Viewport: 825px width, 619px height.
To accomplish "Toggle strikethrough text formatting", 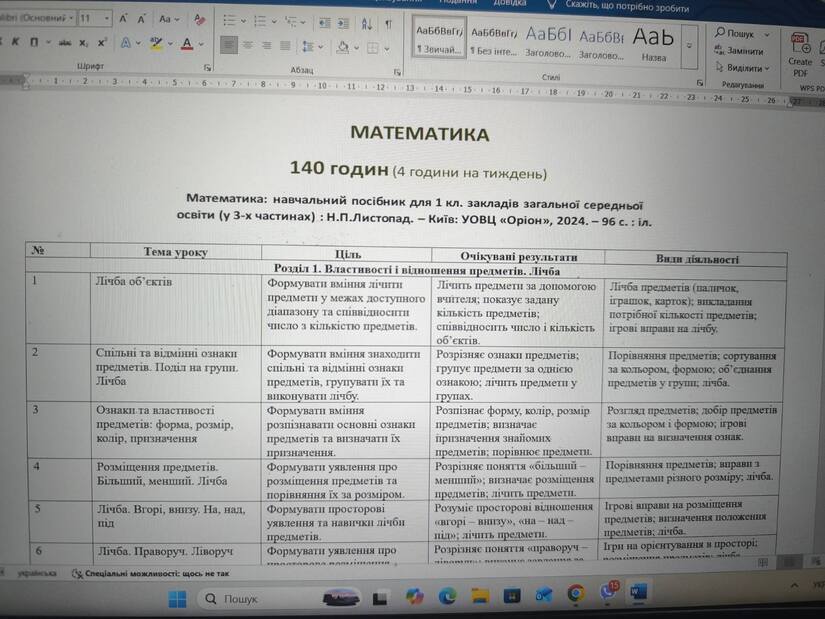I will [65, 43].
